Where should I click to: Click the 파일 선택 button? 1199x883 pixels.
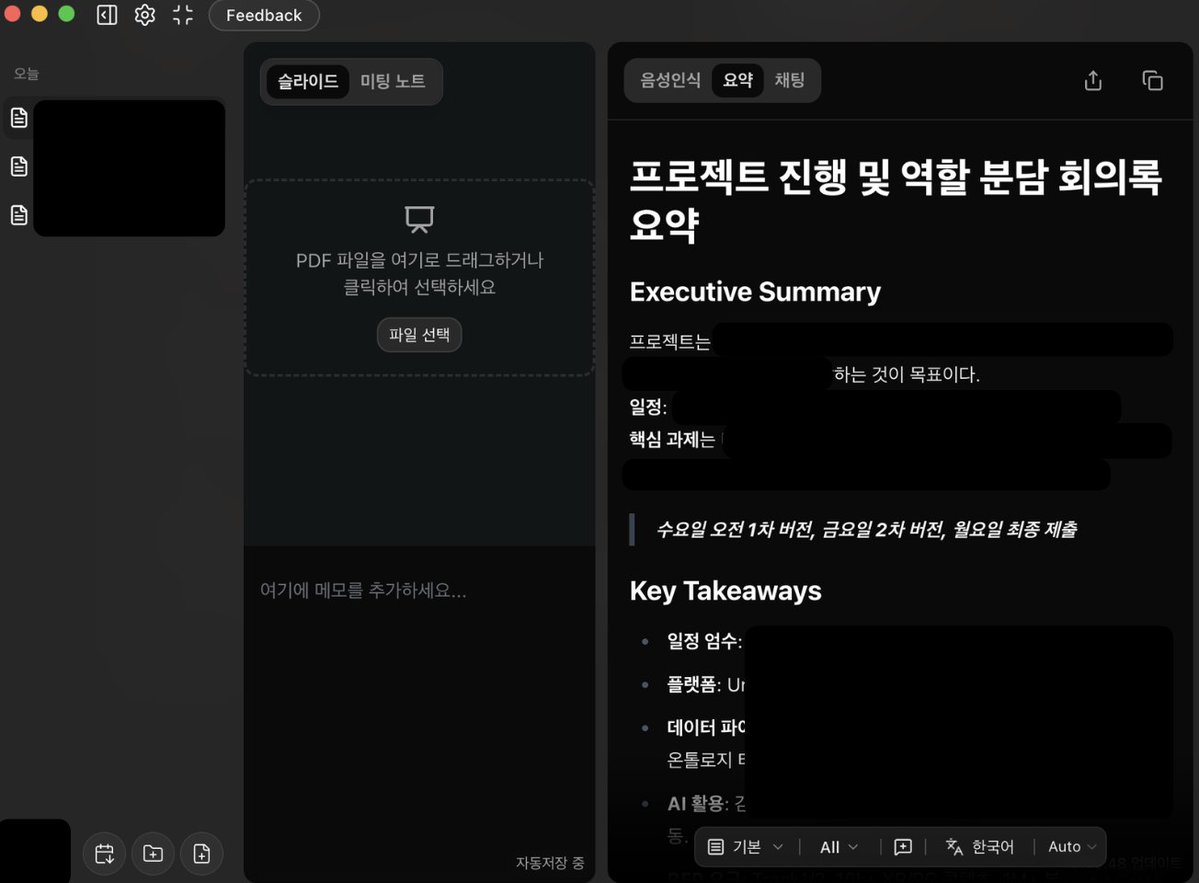click(419, 335)
